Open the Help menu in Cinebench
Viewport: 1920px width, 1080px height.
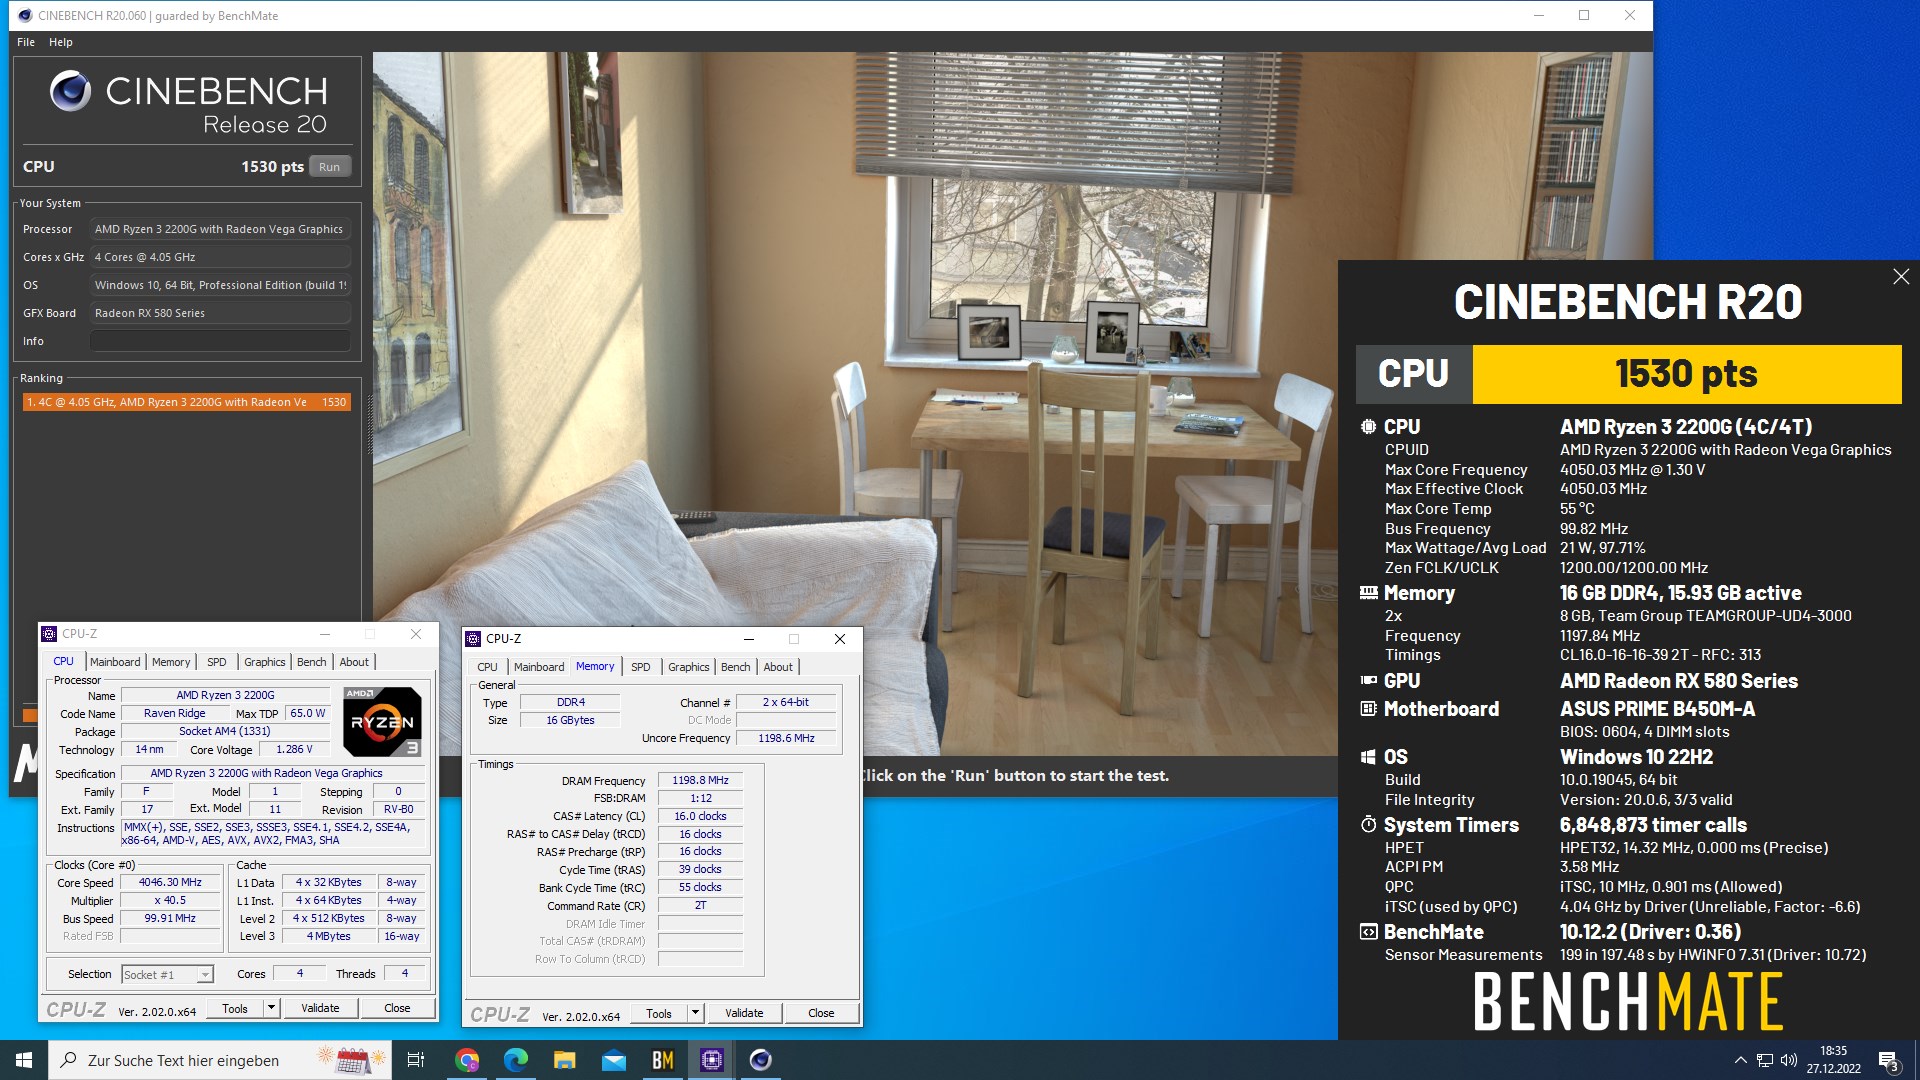coord(61,42)
